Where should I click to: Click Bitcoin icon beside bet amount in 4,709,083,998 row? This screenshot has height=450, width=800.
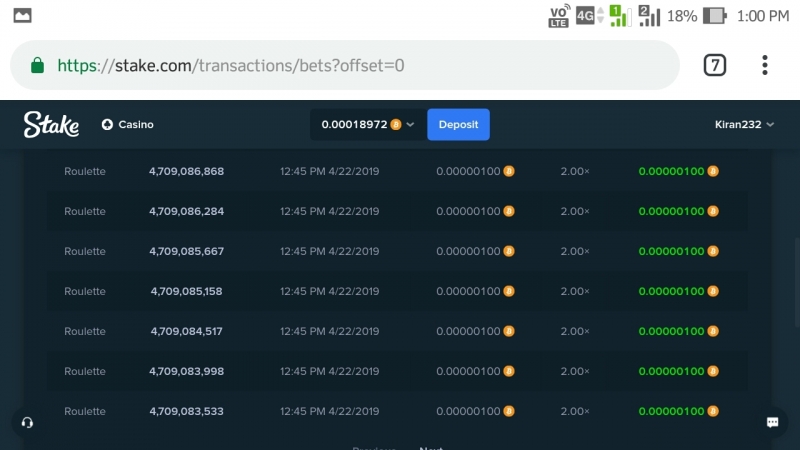coord(509,371)
